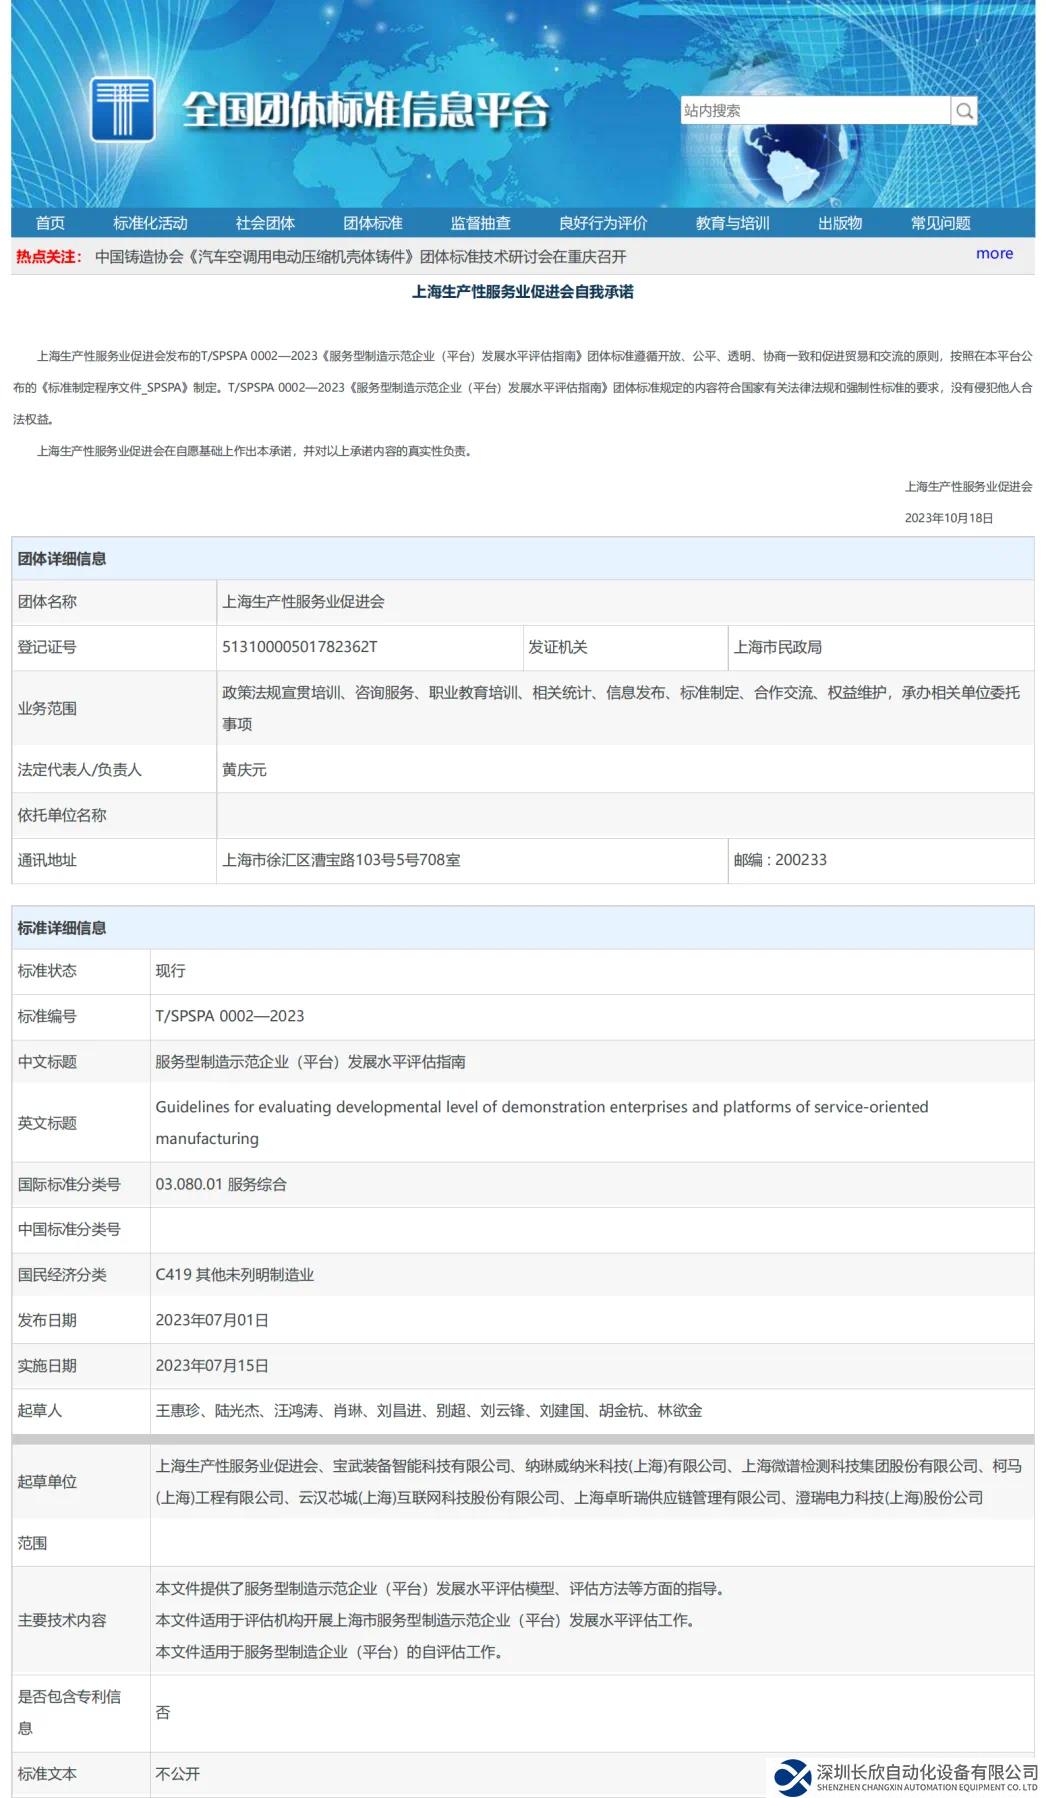Viewport: 1046px width, 1798px height.
Task: Select the 团体标准 navigation tab
Action: click(x=373, y=223)
